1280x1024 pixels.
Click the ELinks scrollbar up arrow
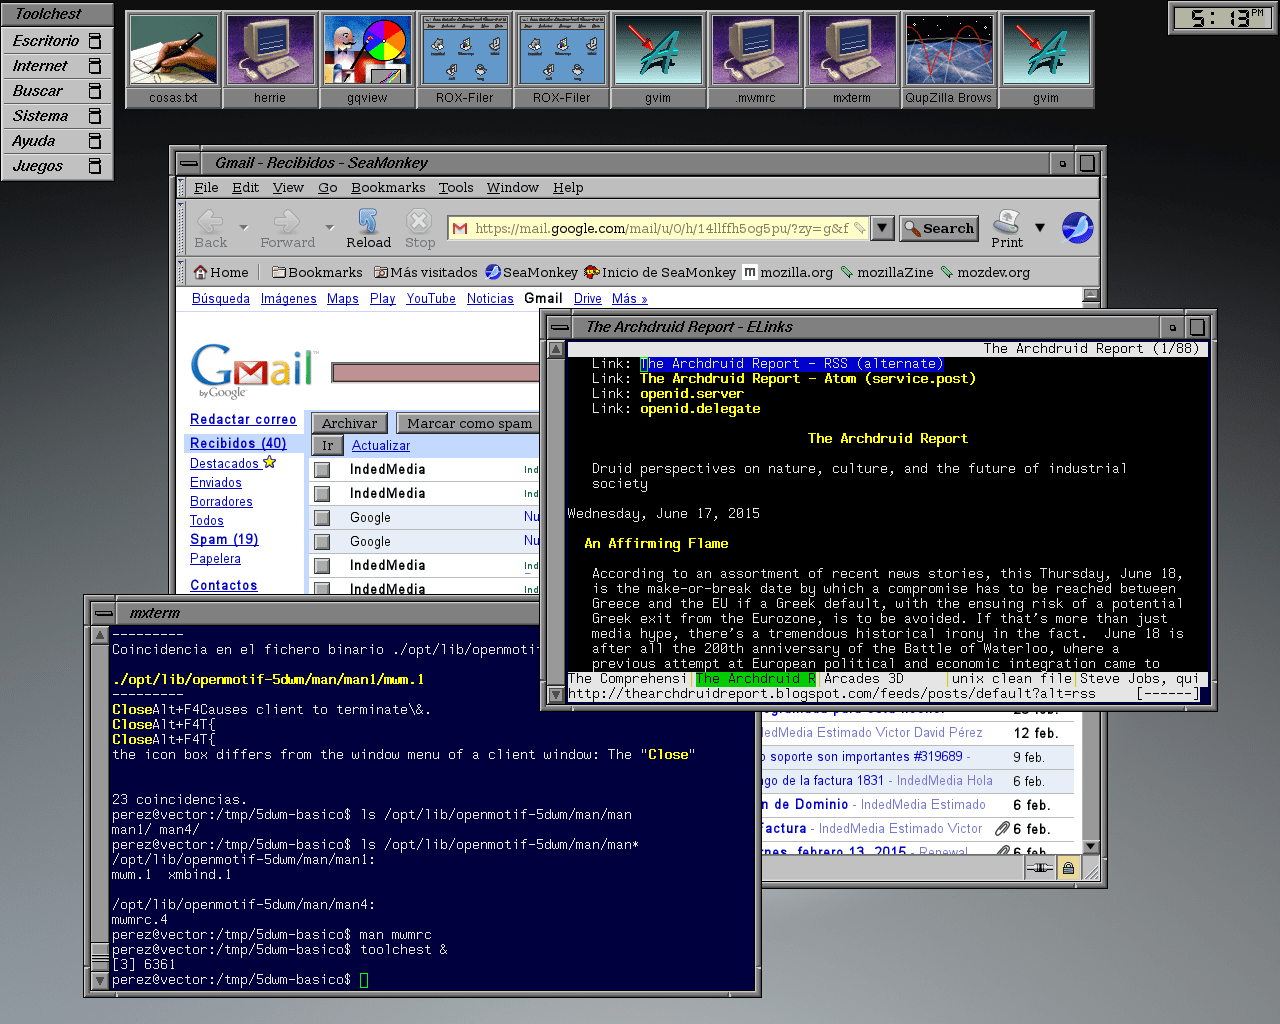point(556,350)
